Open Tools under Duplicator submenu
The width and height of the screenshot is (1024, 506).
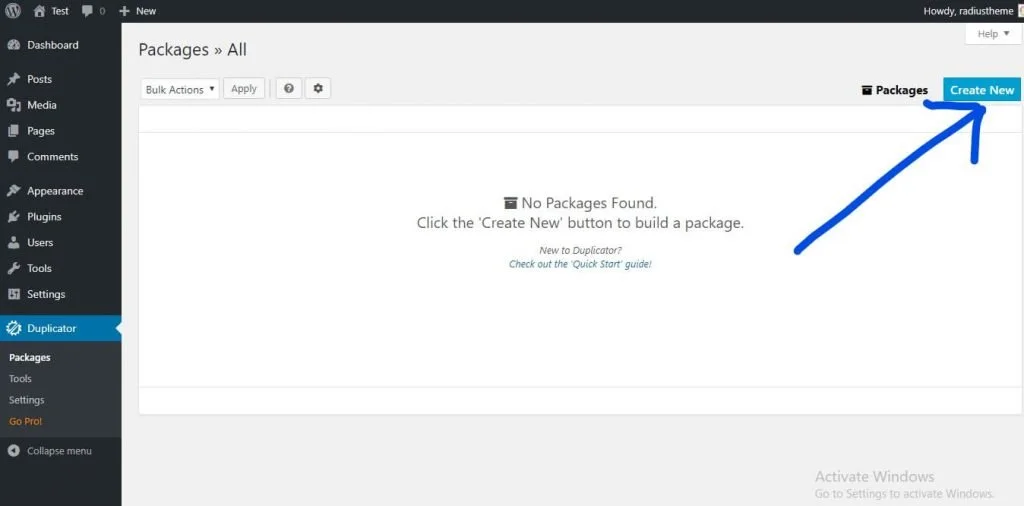click(20, 379)
